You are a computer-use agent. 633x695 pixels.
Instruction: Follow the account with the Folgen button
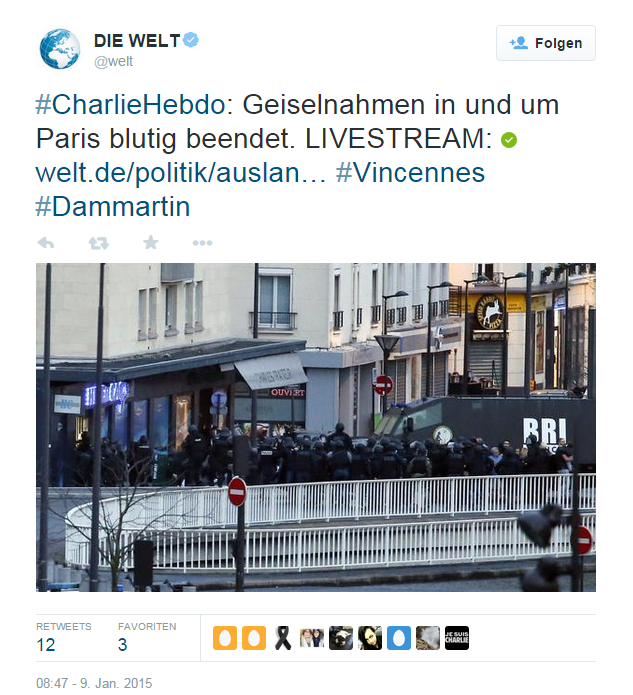click(x=546, y=43)
